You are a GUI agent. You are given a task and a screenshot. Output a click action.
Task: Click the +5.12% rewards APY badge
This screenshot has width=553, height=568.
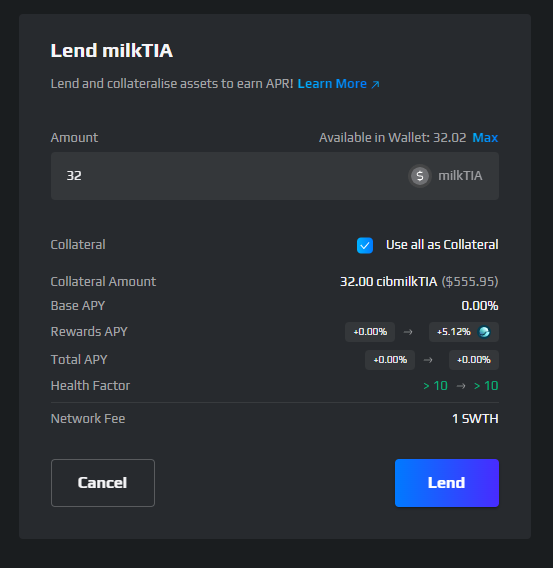click(x=464, y=332)
